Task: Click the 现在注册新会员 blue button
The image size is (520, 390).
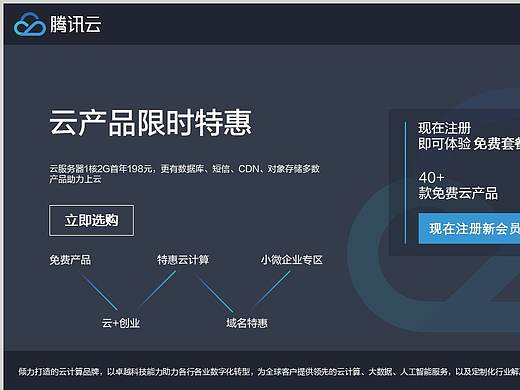Action: tap(469, 229)
